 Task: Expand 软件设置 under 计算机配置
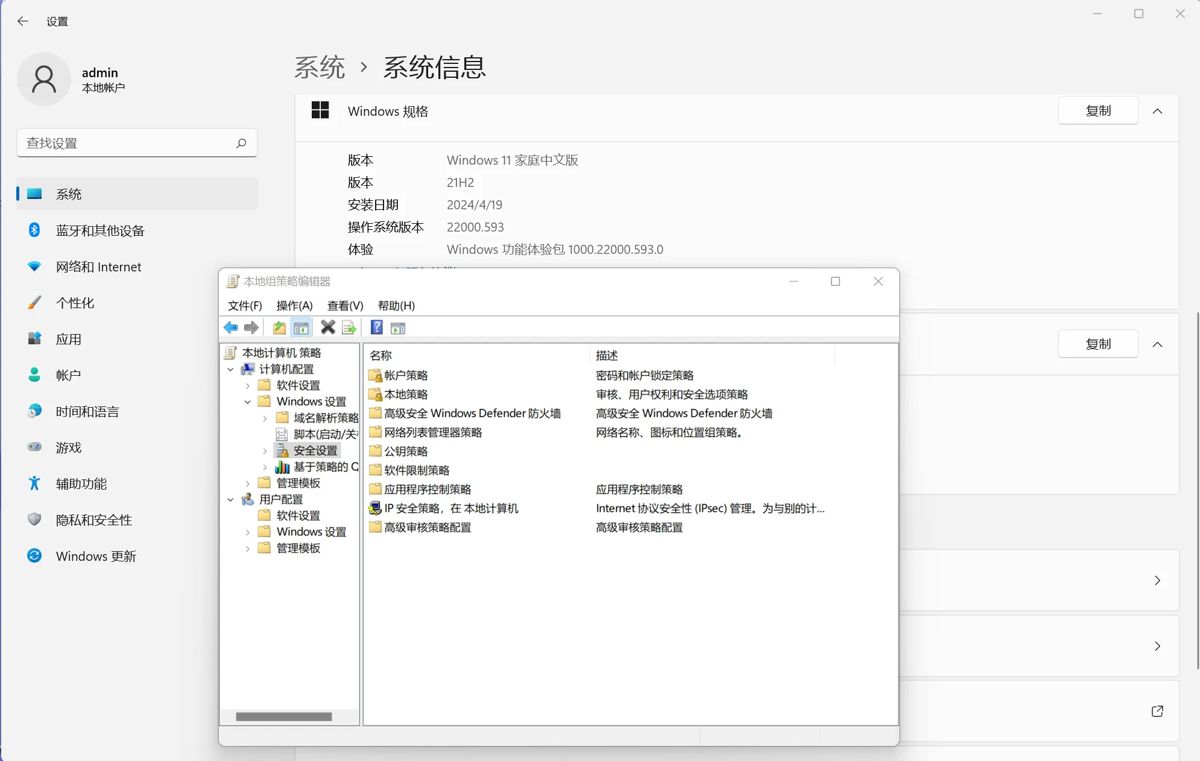[248, 385]
